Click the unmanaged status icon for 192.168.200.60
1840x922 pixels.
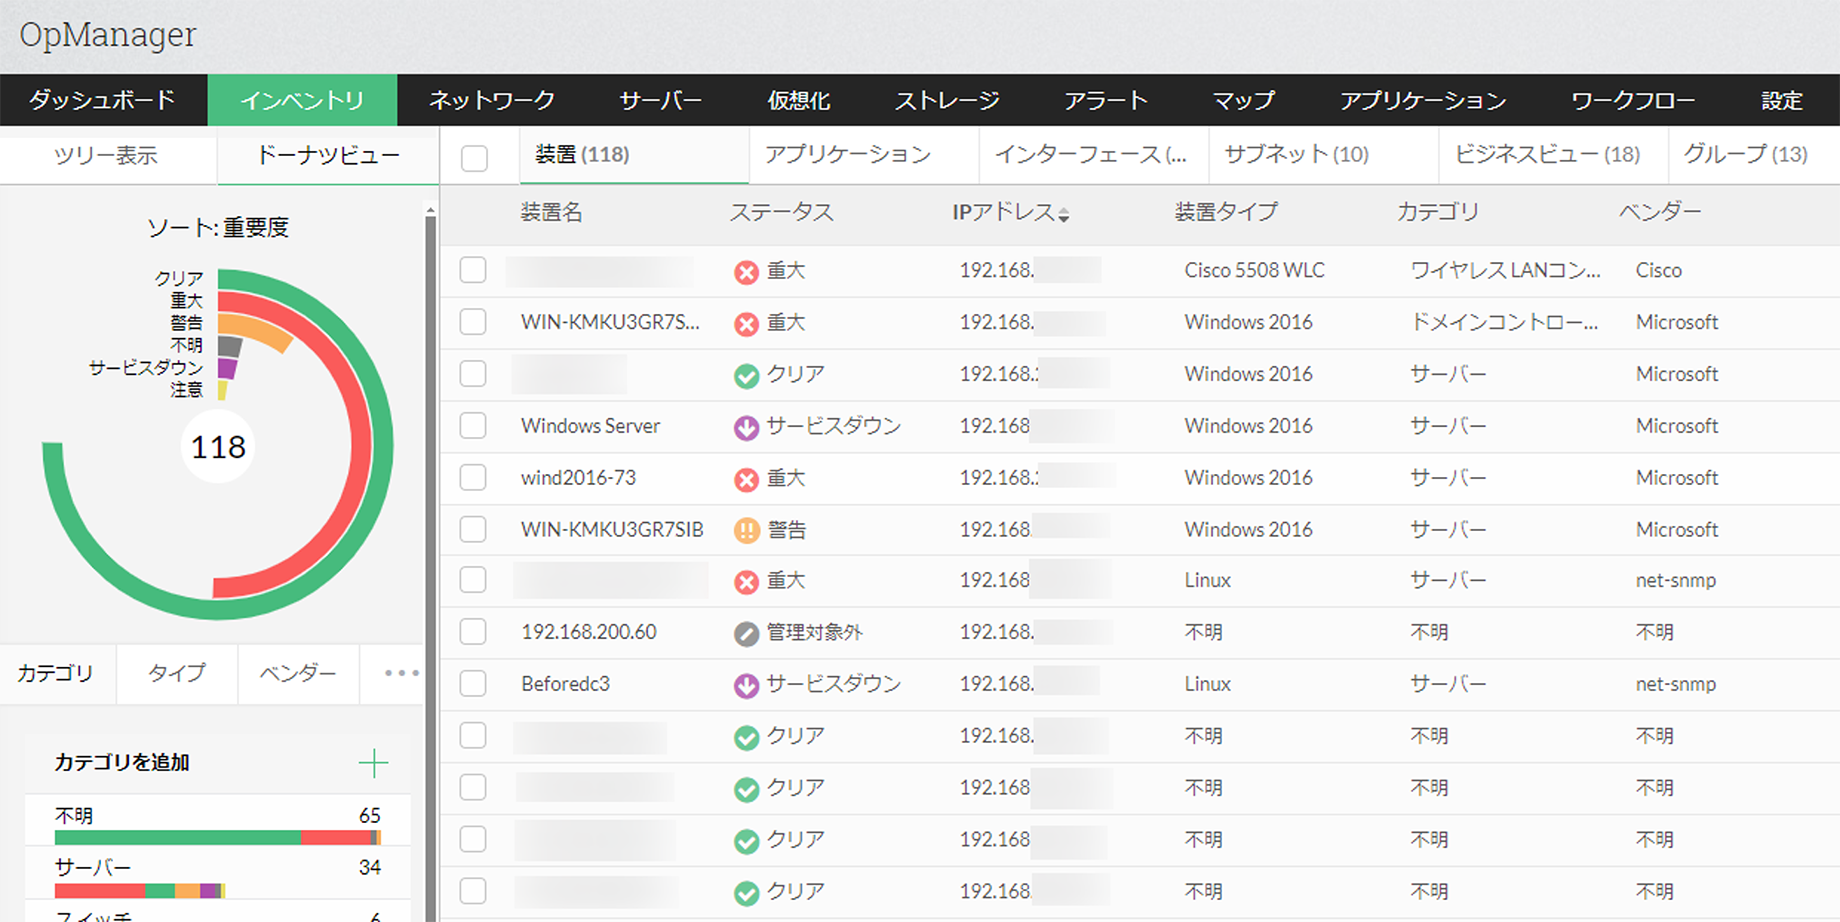pyautogui.click(x=746, y=634)
